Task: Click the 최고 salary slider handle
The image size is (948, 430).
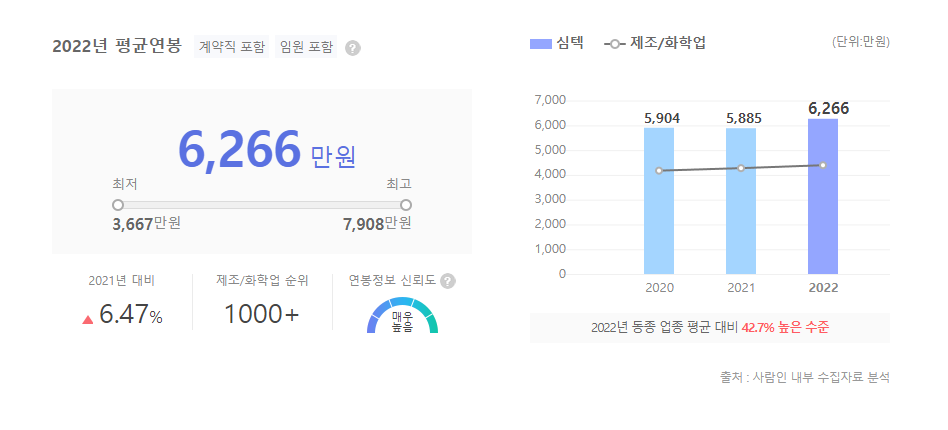Action: pyautogui.click(x=406, y=205)
